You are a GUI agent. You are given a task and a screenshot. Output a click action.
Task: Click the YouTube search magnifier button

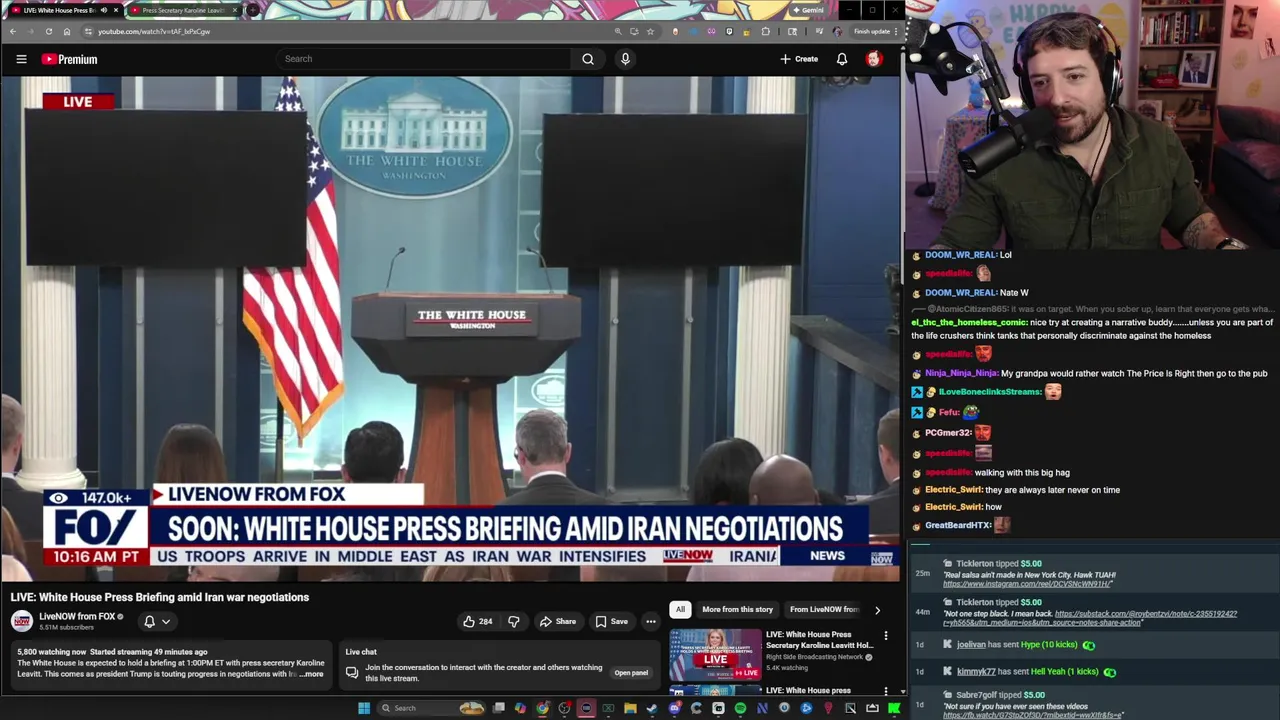(588, 59)
